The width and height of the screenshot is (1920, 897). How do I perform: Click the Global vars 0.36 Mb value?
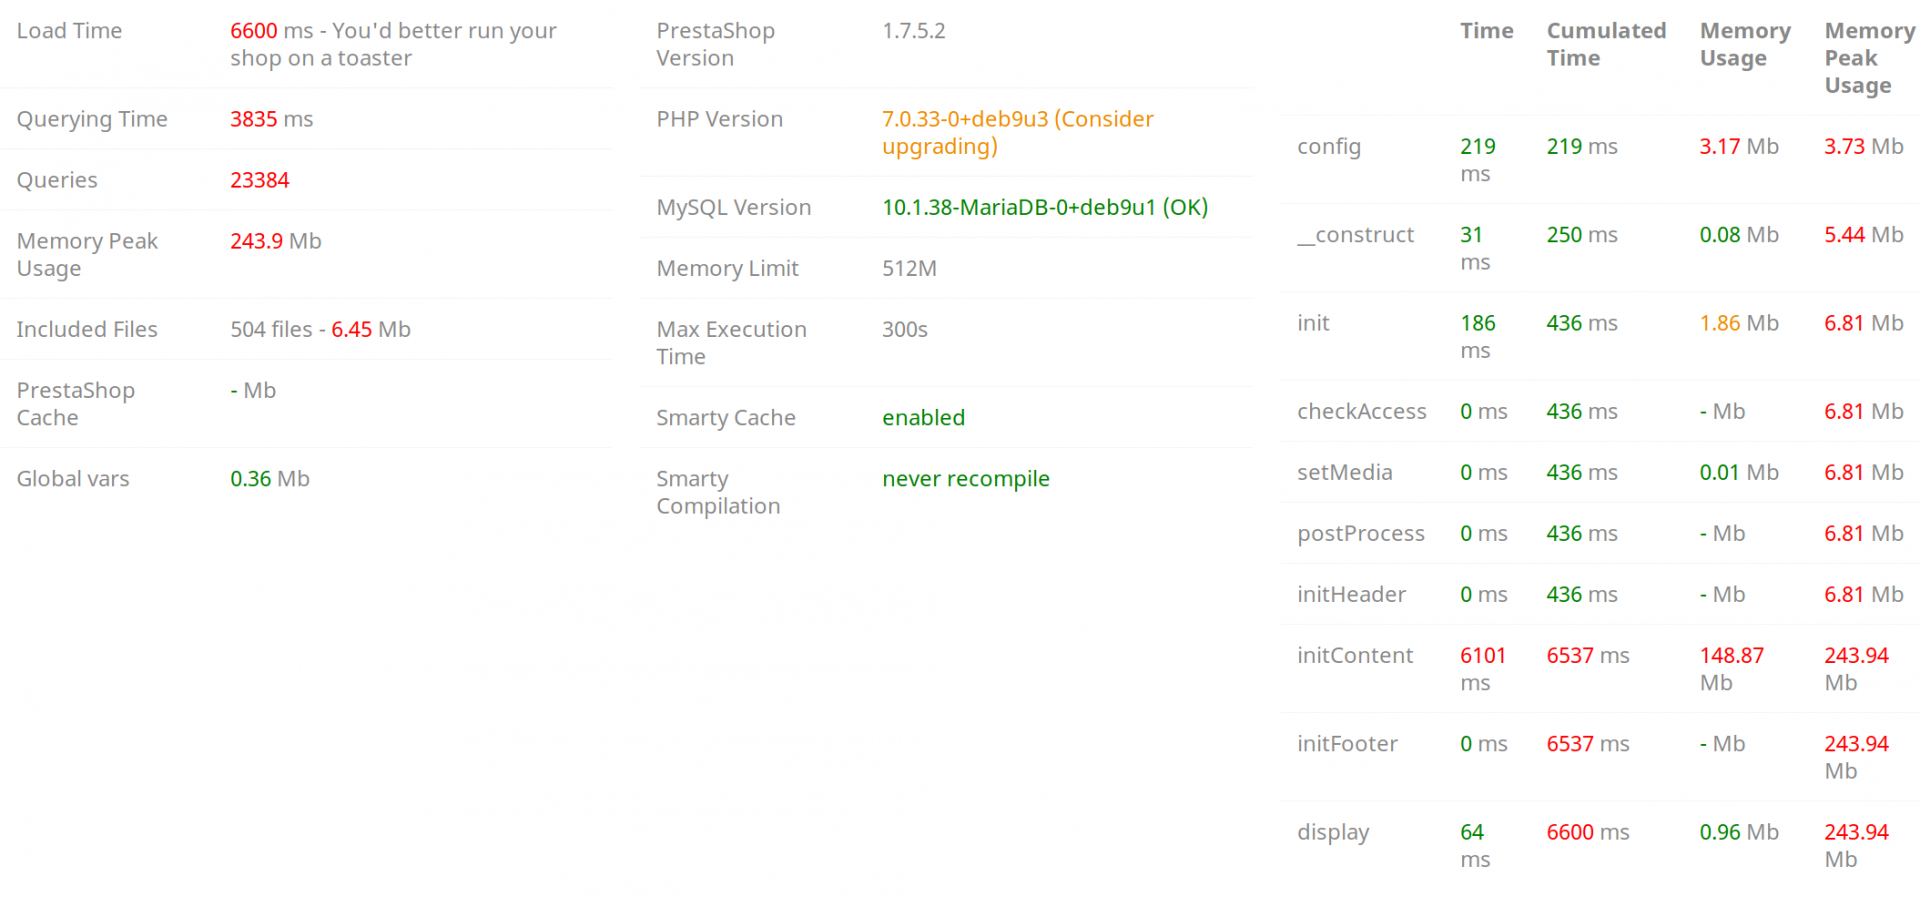pos(270,479)
